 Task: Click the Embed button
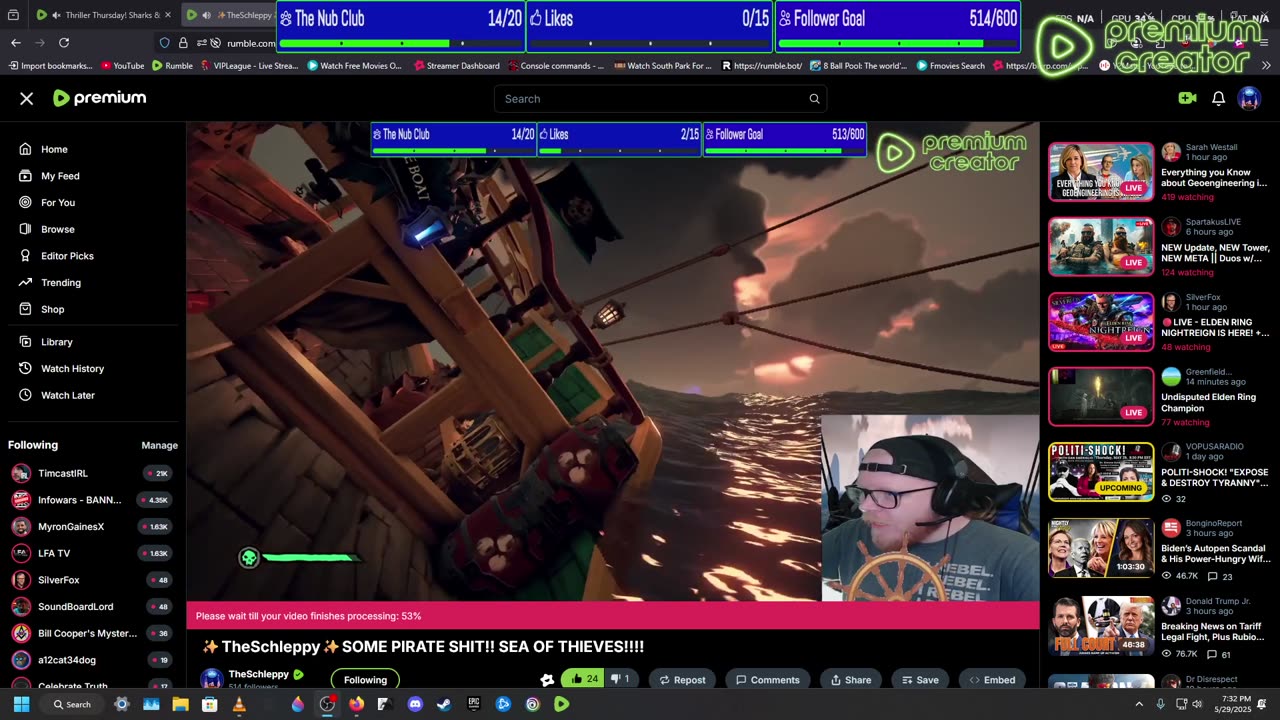point(992,680)
